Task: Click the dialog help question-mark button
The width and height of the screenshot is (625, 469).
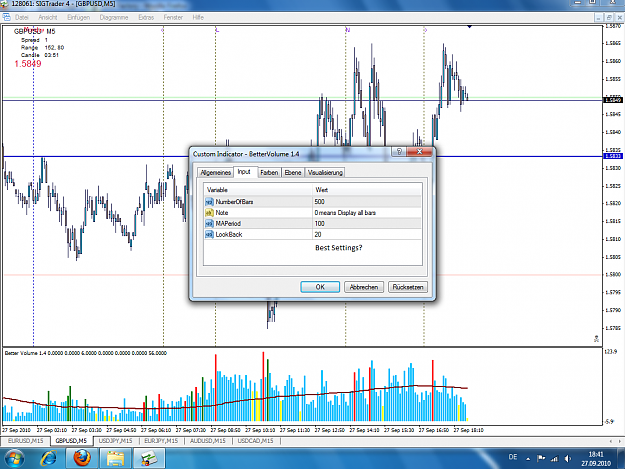Action: click(x=399, y=152)
